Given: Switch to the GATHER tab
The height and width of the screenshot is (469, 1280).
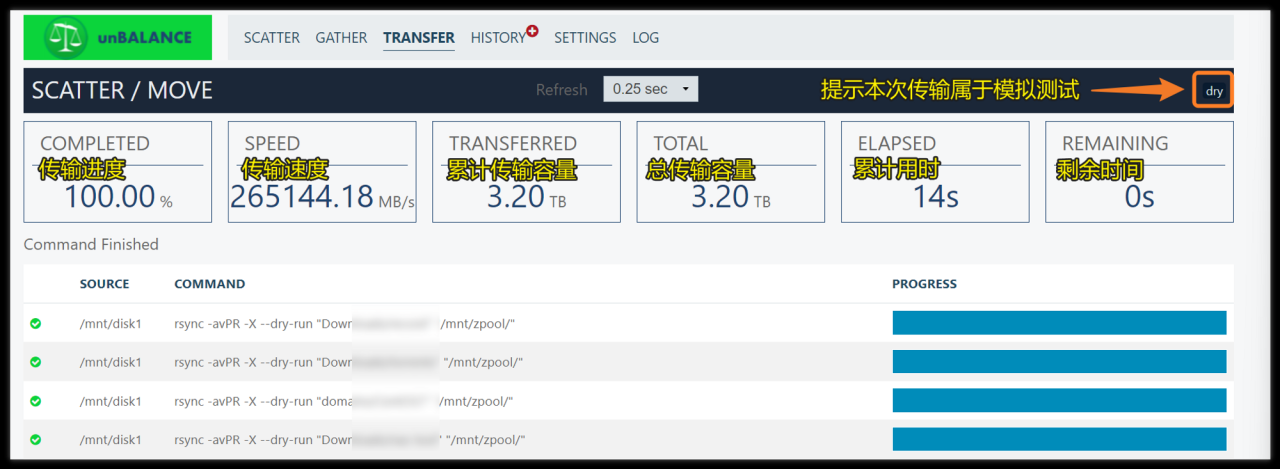Looking at the screenshot, I should click(x=341, y=38).
